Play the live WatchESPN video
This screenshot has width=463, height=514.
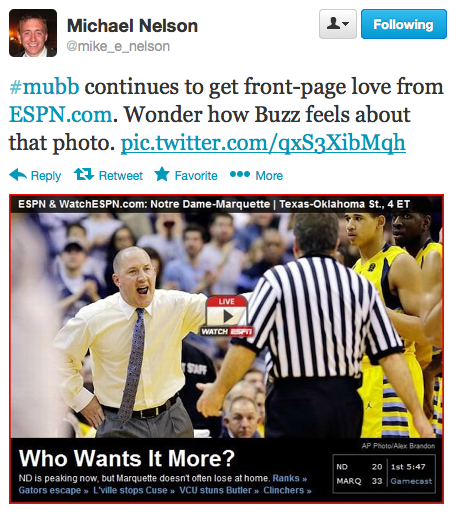tap(227, 315)
